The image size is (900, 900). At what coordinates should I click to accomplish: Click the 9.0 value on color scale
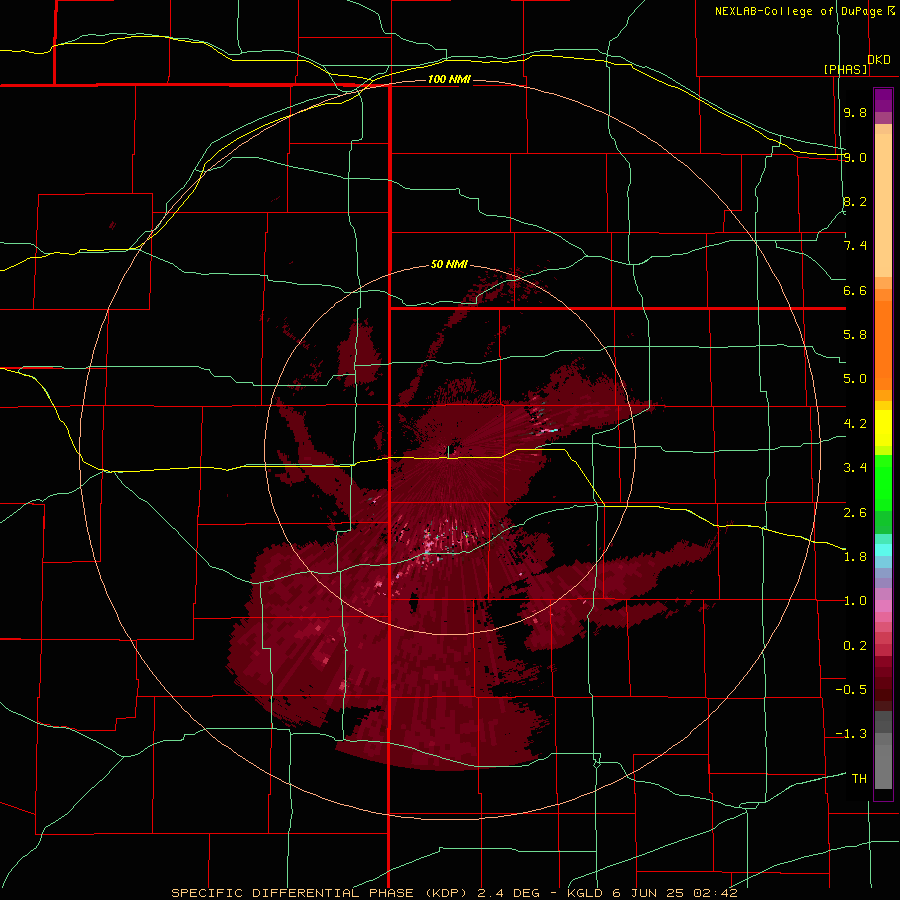pyautogui.click(x=855, y=157)
